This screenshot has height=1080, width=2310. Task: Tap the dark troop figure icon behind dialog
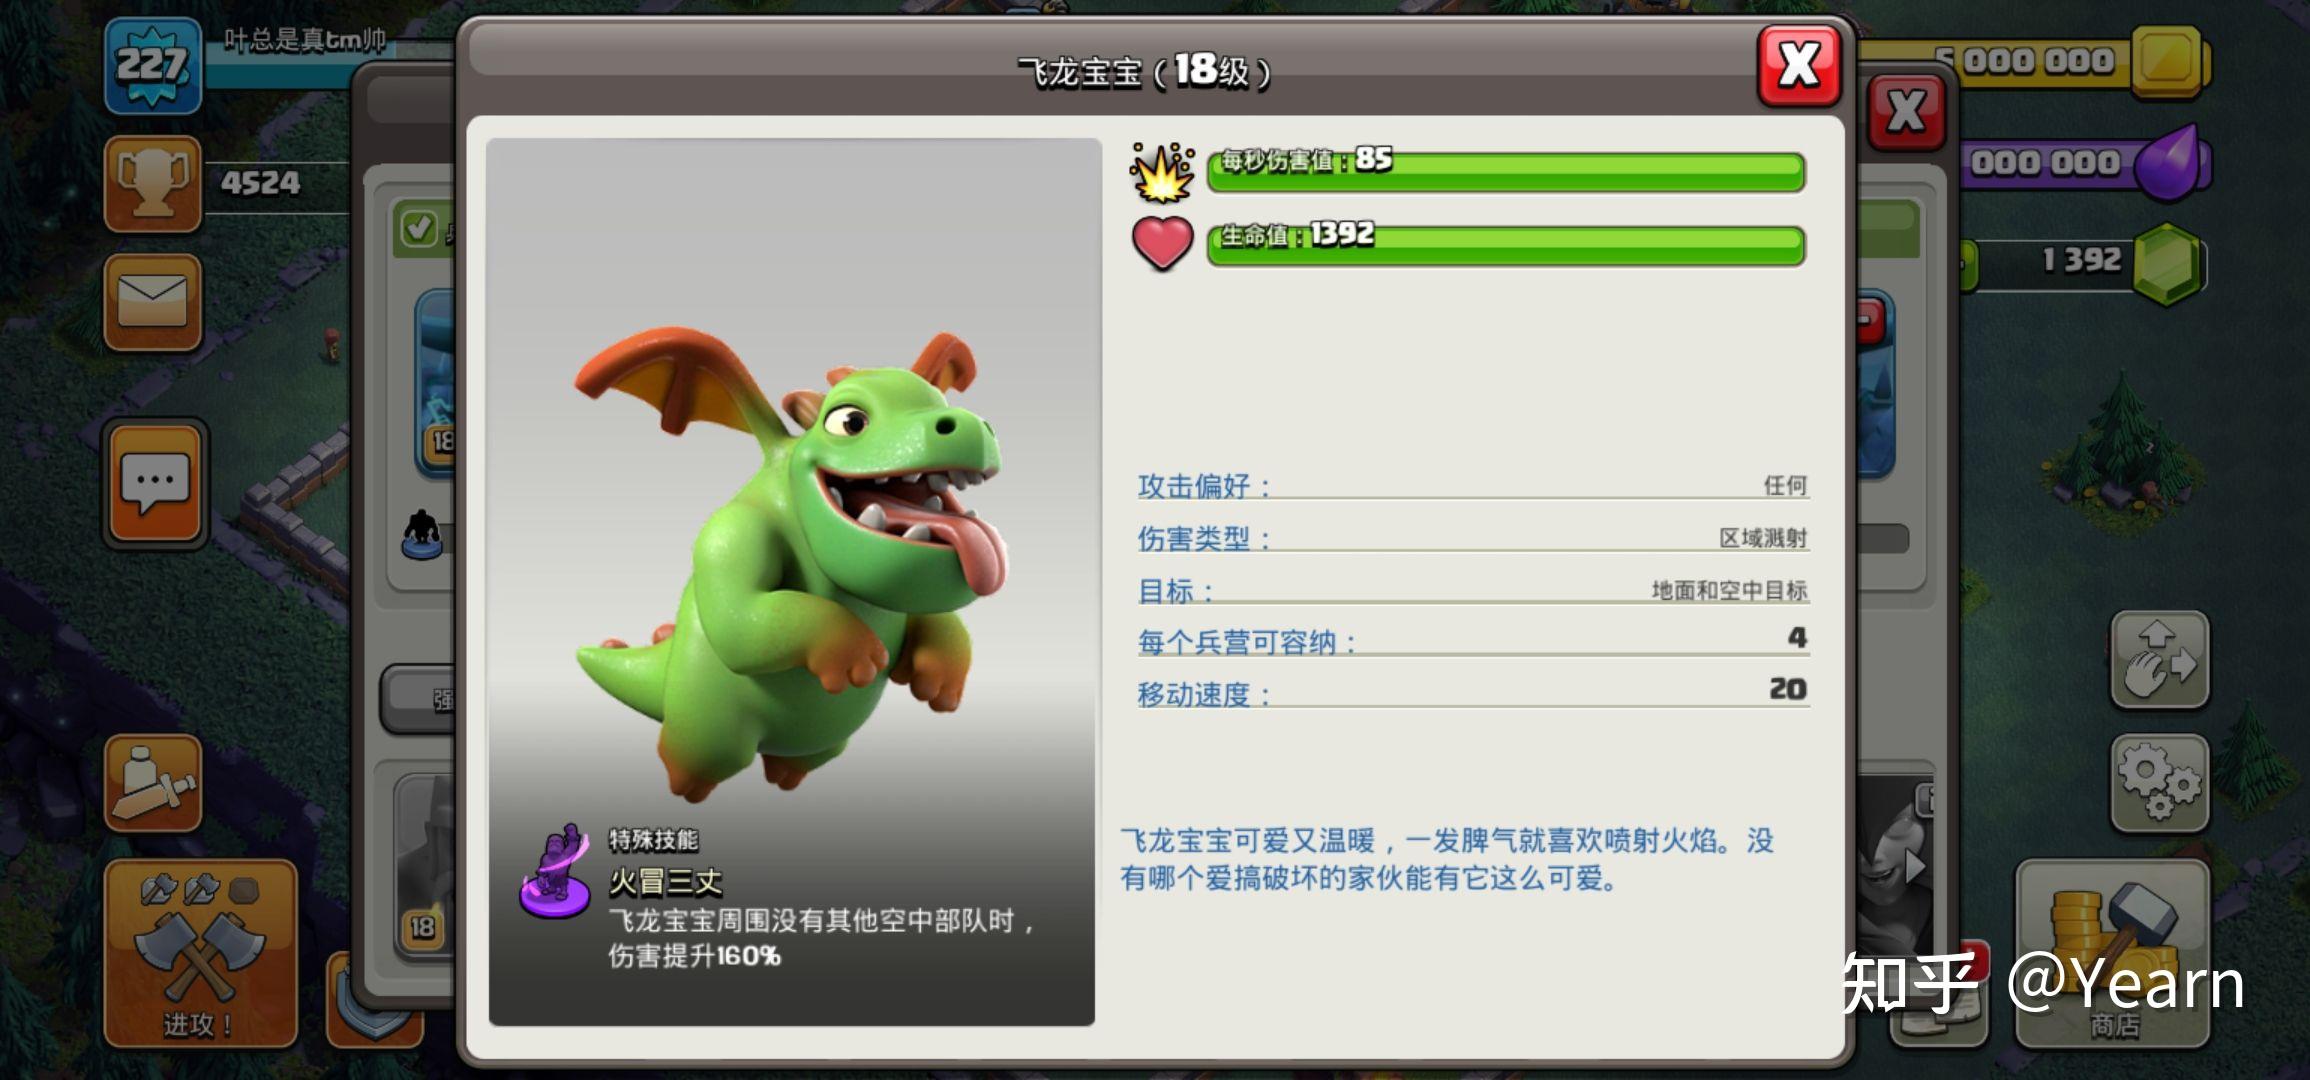click(x=422, y=535)
